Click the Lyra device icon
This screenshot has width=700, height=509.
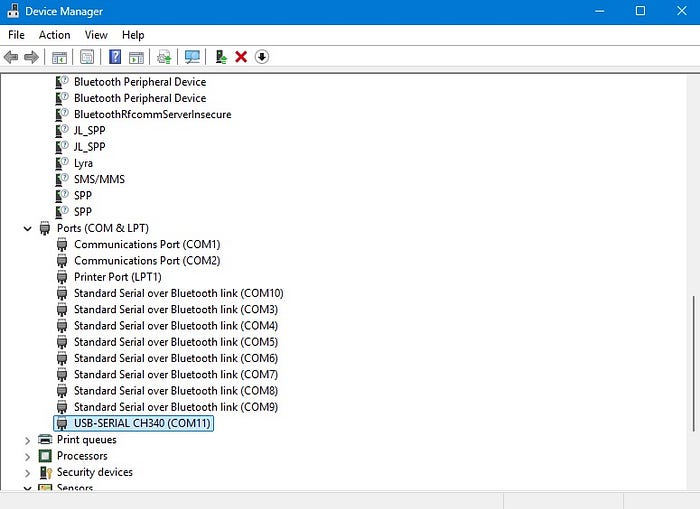(62, 163)
